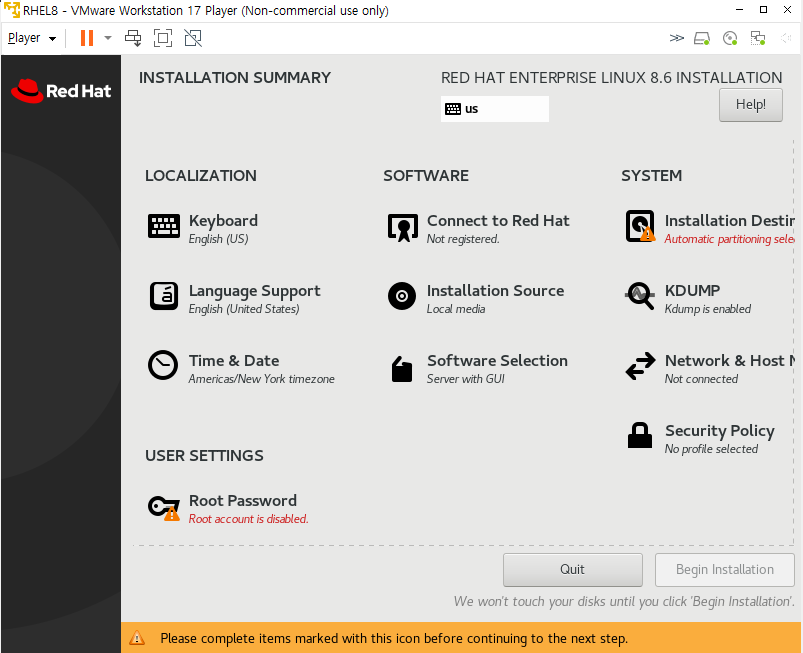The image size is (803, 653).
Task: Click the Root Password key icon
Action: 164,508
